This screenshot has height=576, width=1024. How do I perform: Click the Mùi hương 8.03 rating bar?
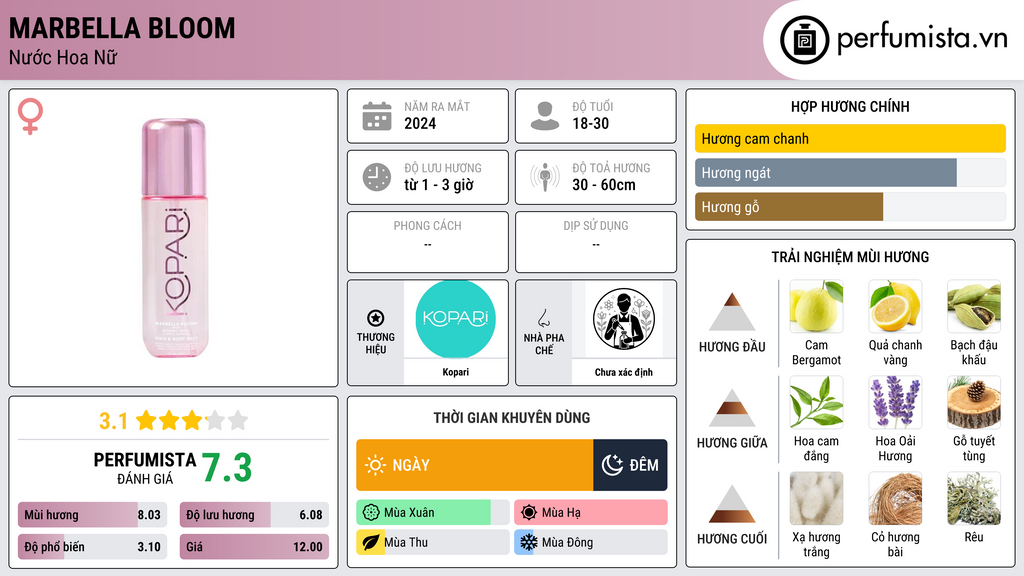(93, 515)
